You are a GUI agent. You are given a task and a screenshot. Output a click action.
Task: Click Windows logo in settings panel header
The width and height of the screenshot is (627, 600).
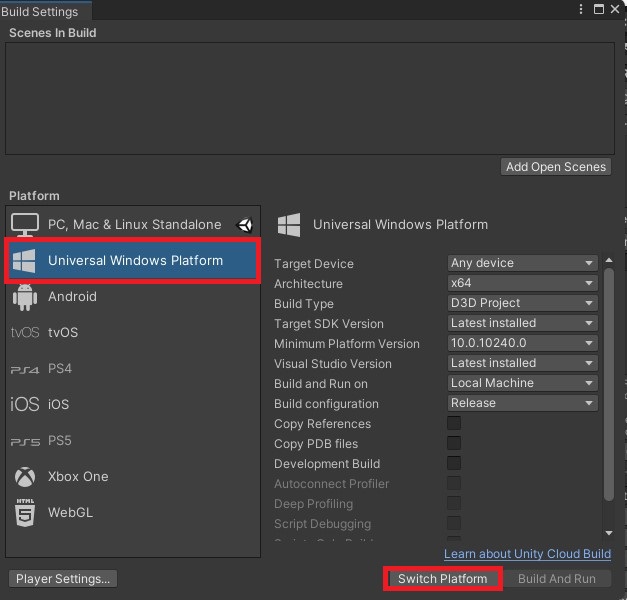point(289,225)
